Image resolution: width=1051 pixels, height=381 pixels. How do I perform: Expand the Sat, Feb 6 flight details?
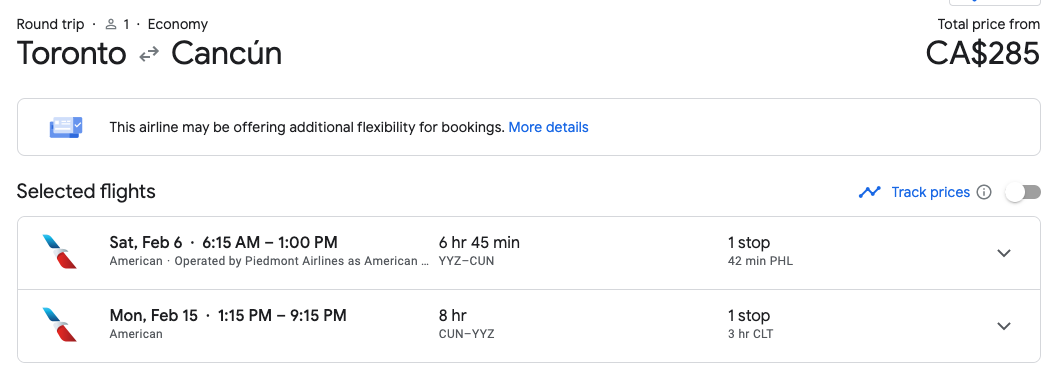coord(1003,253)
